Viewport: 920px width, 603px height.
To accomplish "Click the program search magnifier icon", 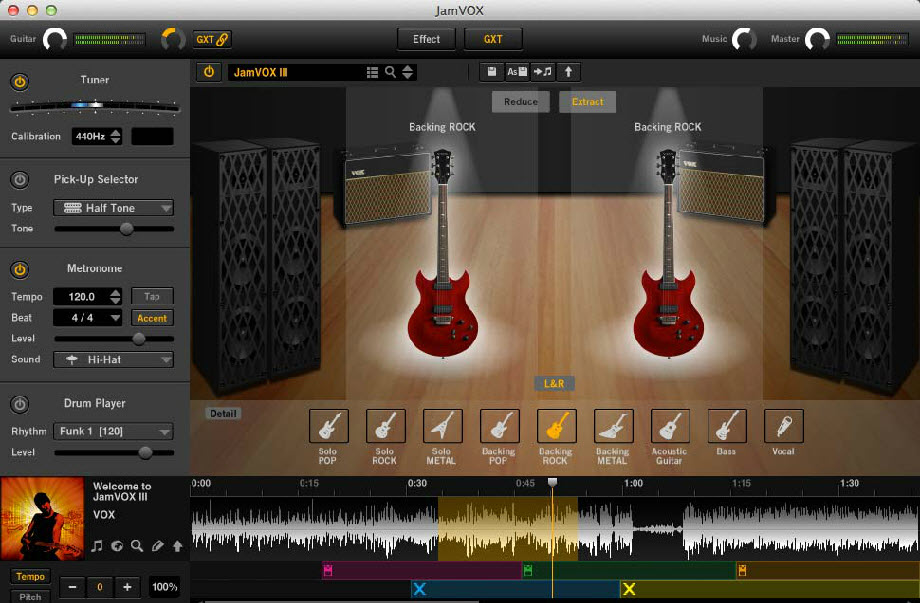I will (x=390, y=72).
